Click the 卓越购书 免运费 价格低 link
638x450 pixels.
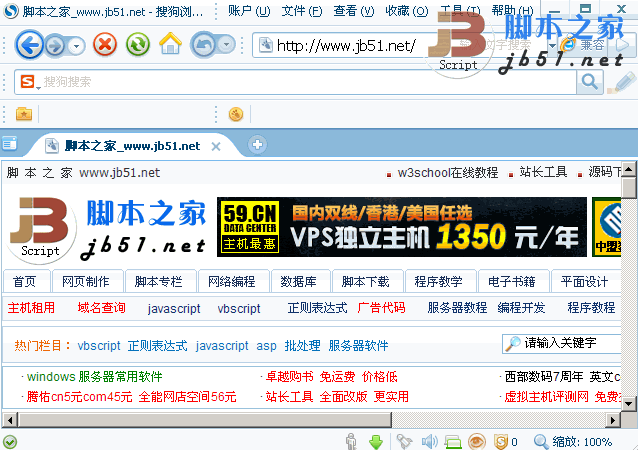pos(332,377)
